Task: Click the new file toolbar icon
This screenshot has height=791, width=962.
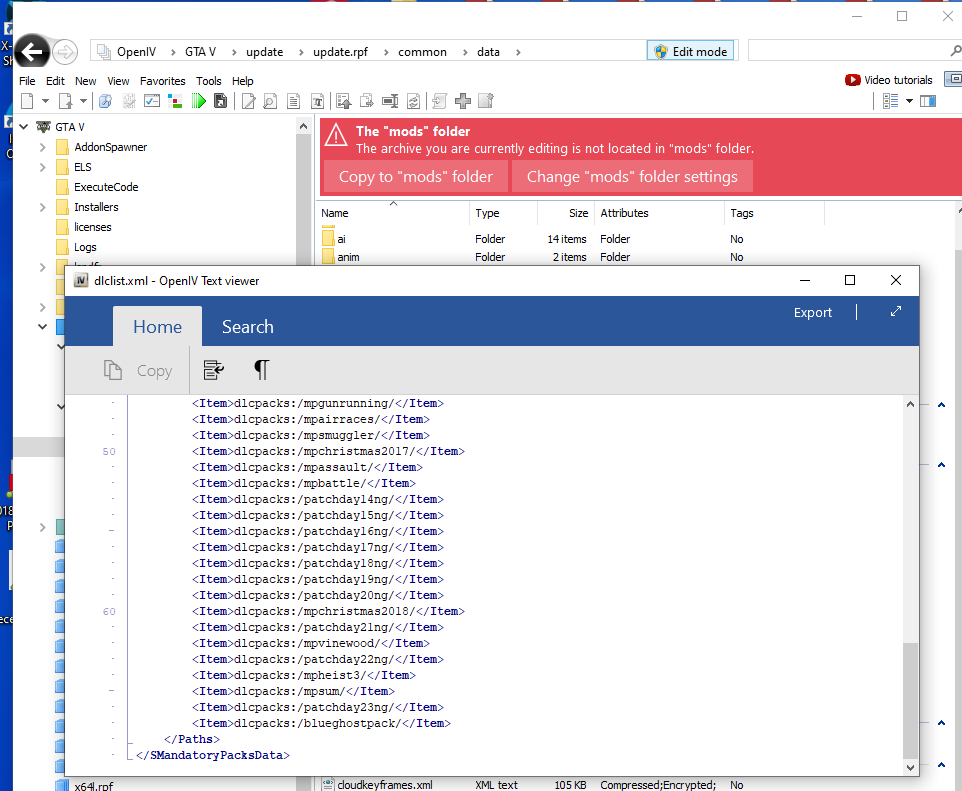Action: 28,101
